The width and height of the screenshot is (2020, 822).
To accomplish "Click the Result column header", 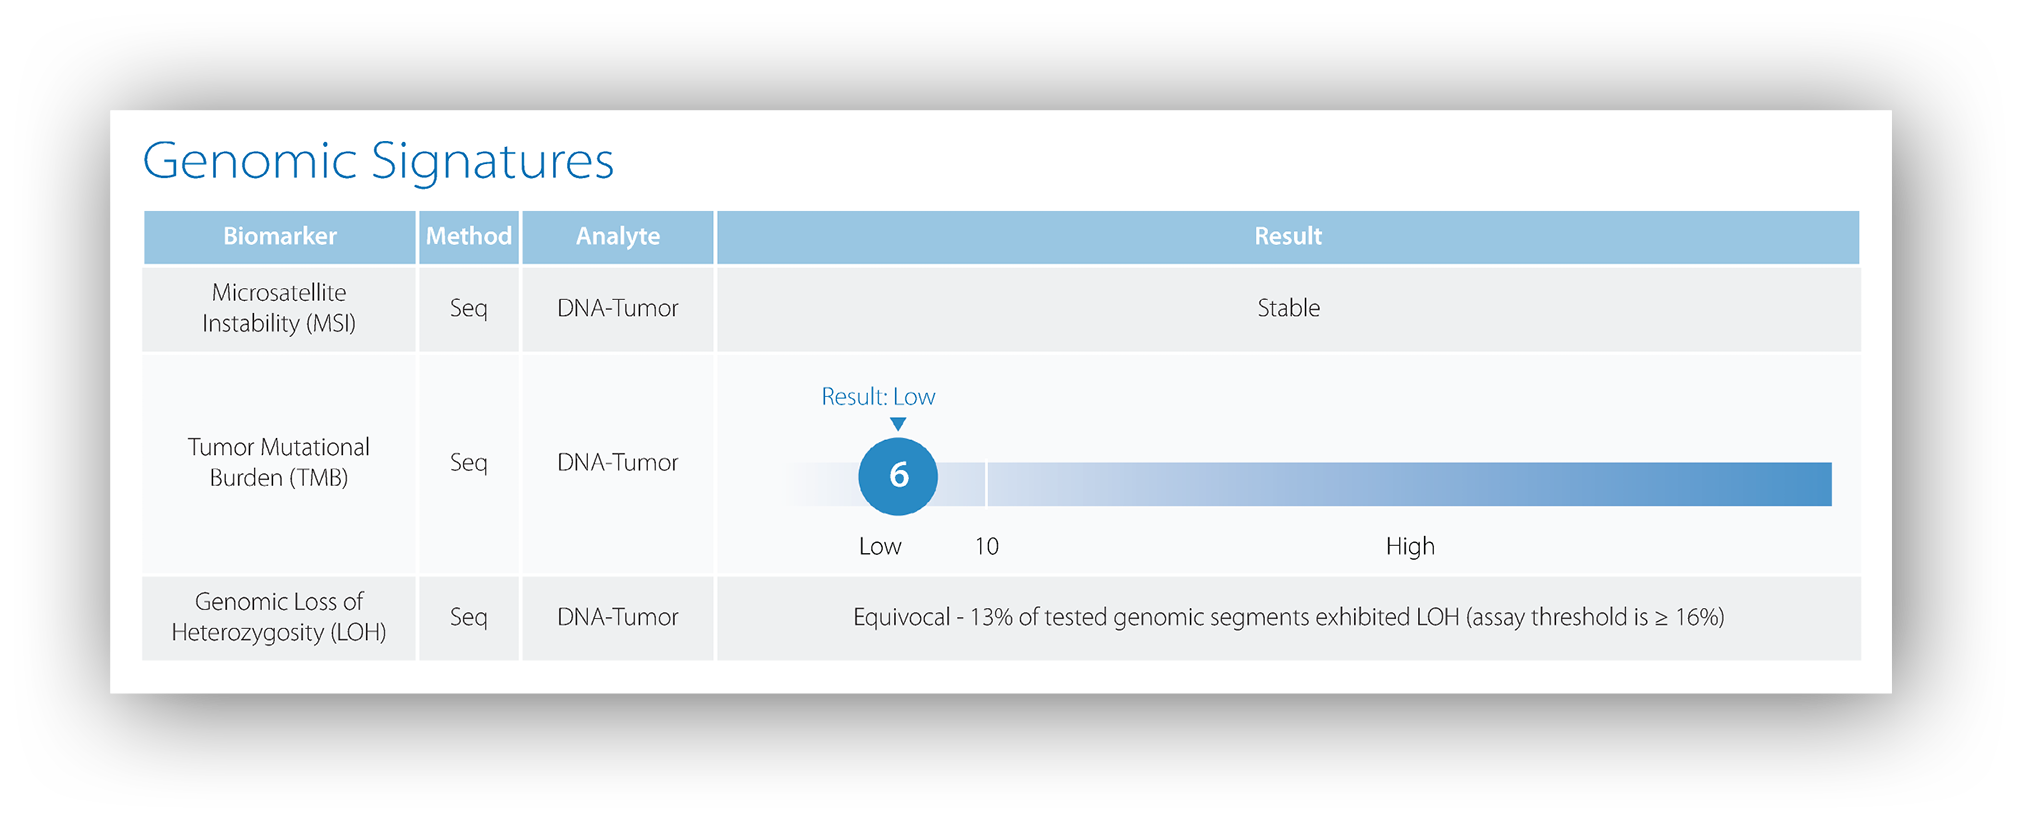I will click(x=1288, y=236).
